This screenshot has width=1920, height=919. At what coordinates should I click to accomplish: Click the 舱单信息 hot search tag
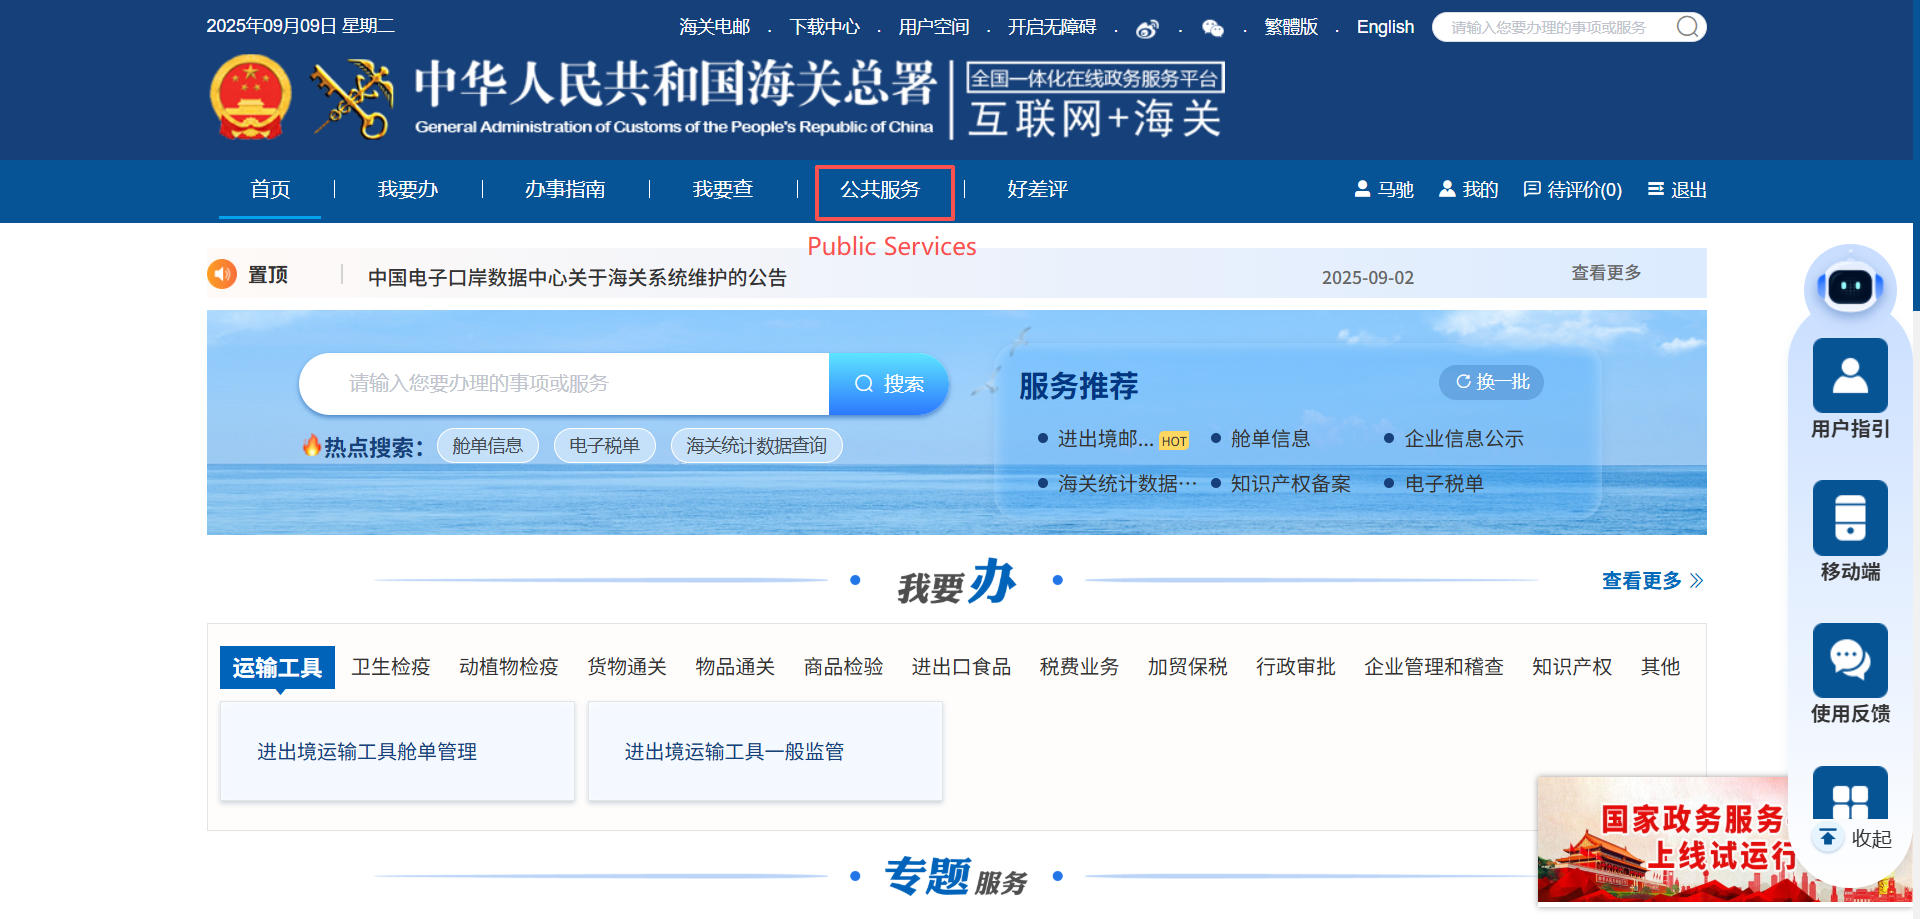(x=487, y=446)
